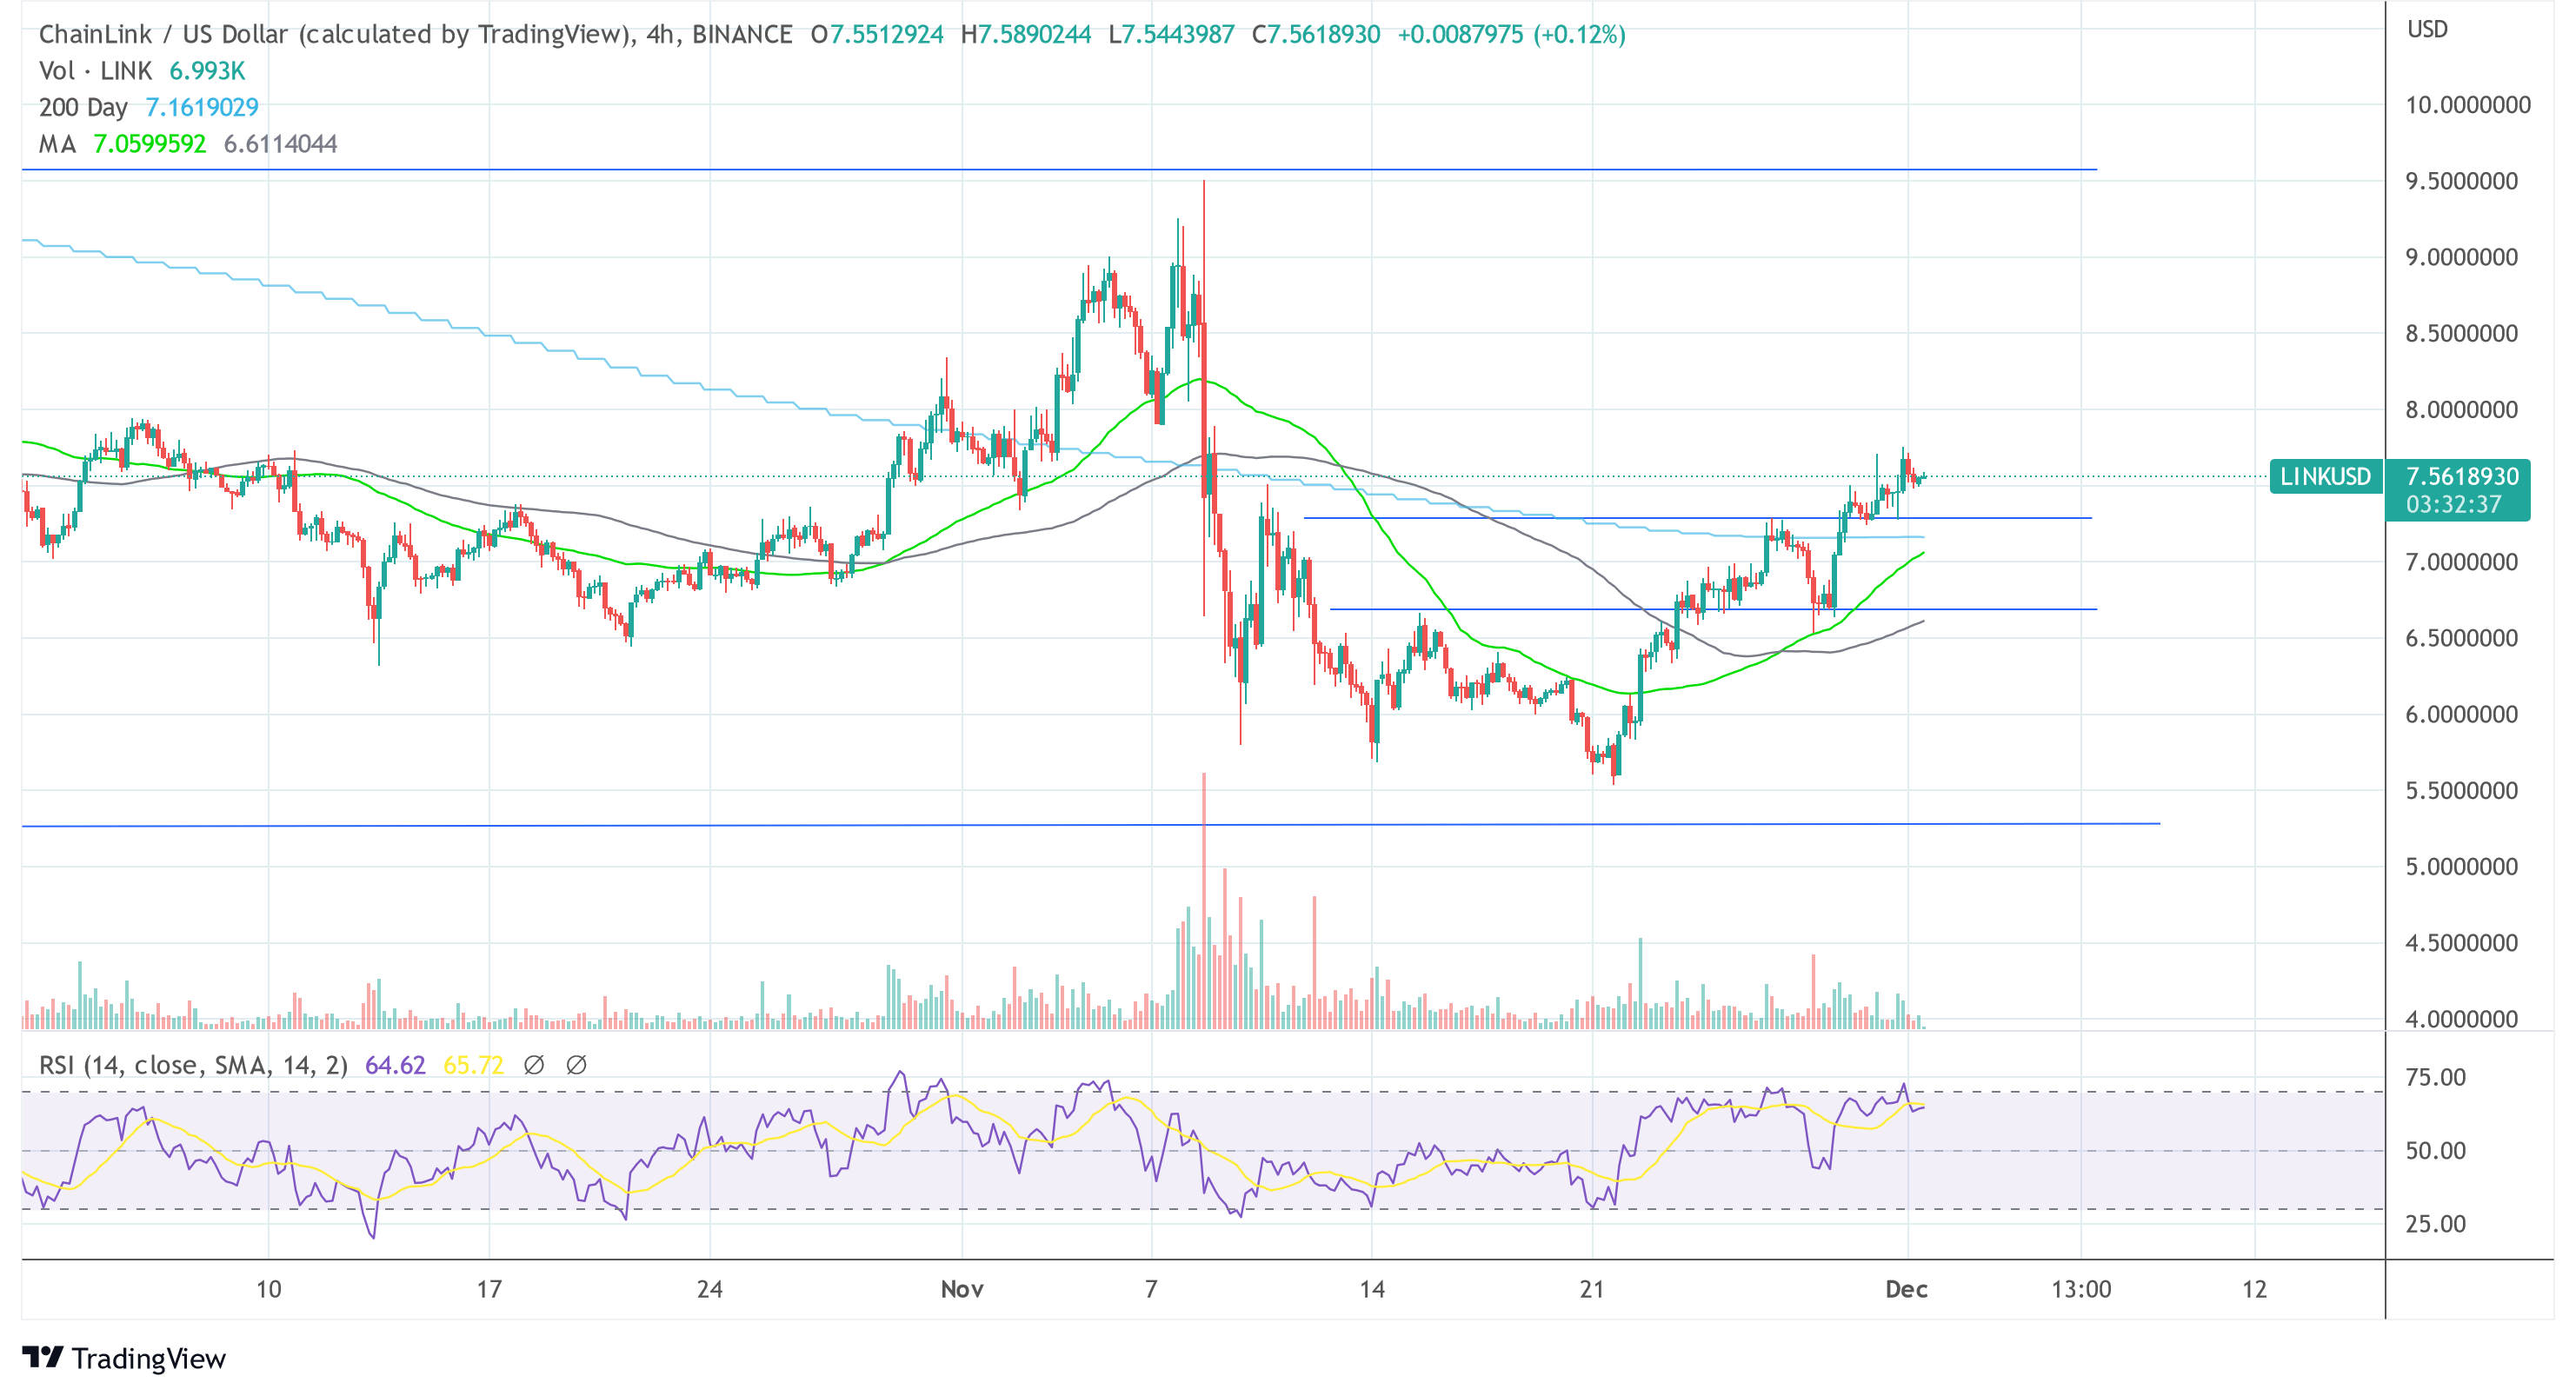
Task: Click the 9.0000000 price axis label
Action: [2461, 257]
